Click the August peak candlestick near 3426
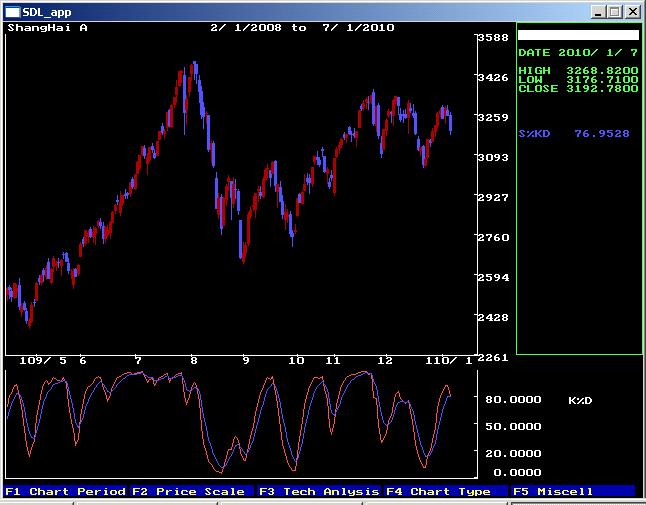This screenshot has width=646, height=505. (x=195, y=68)
